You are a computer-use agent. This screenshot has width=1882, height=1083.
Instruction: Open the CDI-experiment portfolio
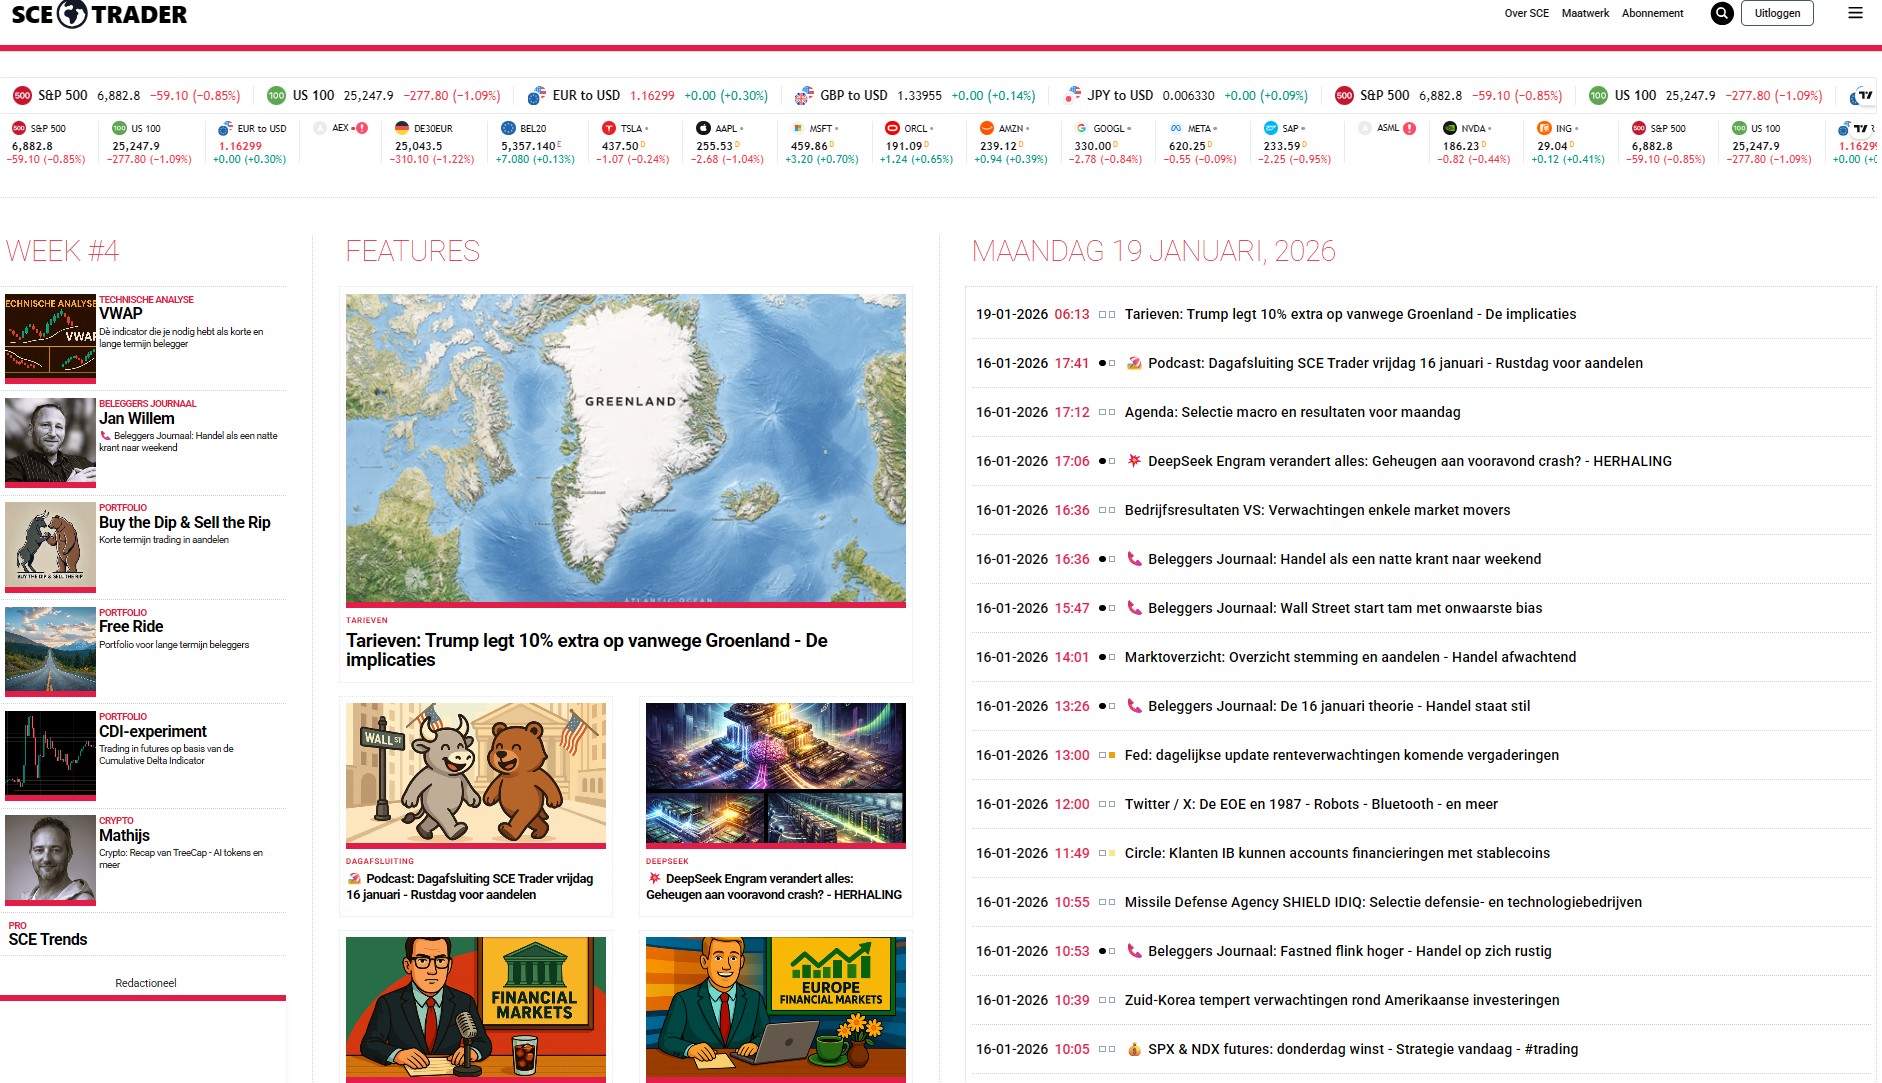(153, 731)
